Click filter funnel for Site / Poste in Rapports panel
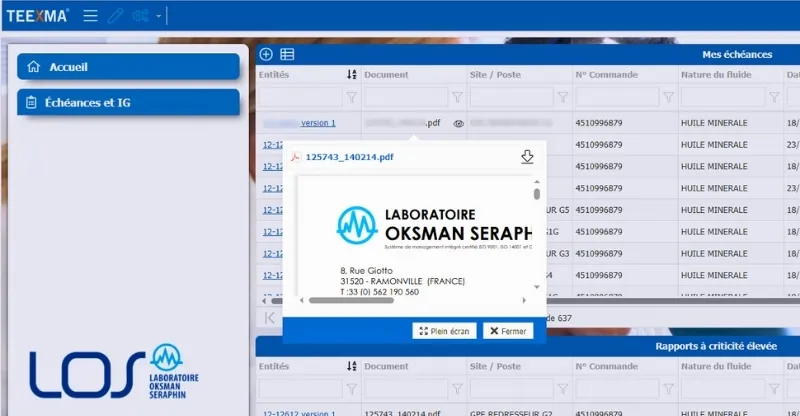Viewport: 800px width, 416px height. (x=563, y=389)
